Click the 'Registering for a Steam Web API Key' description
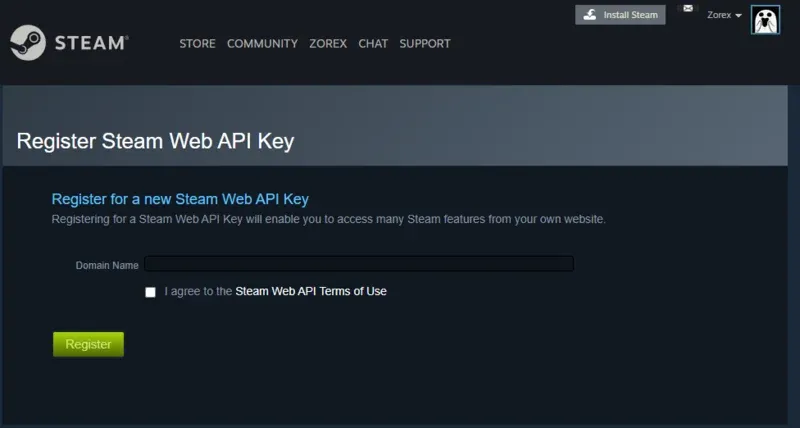800x428 pixels. [x=329, y=219]
